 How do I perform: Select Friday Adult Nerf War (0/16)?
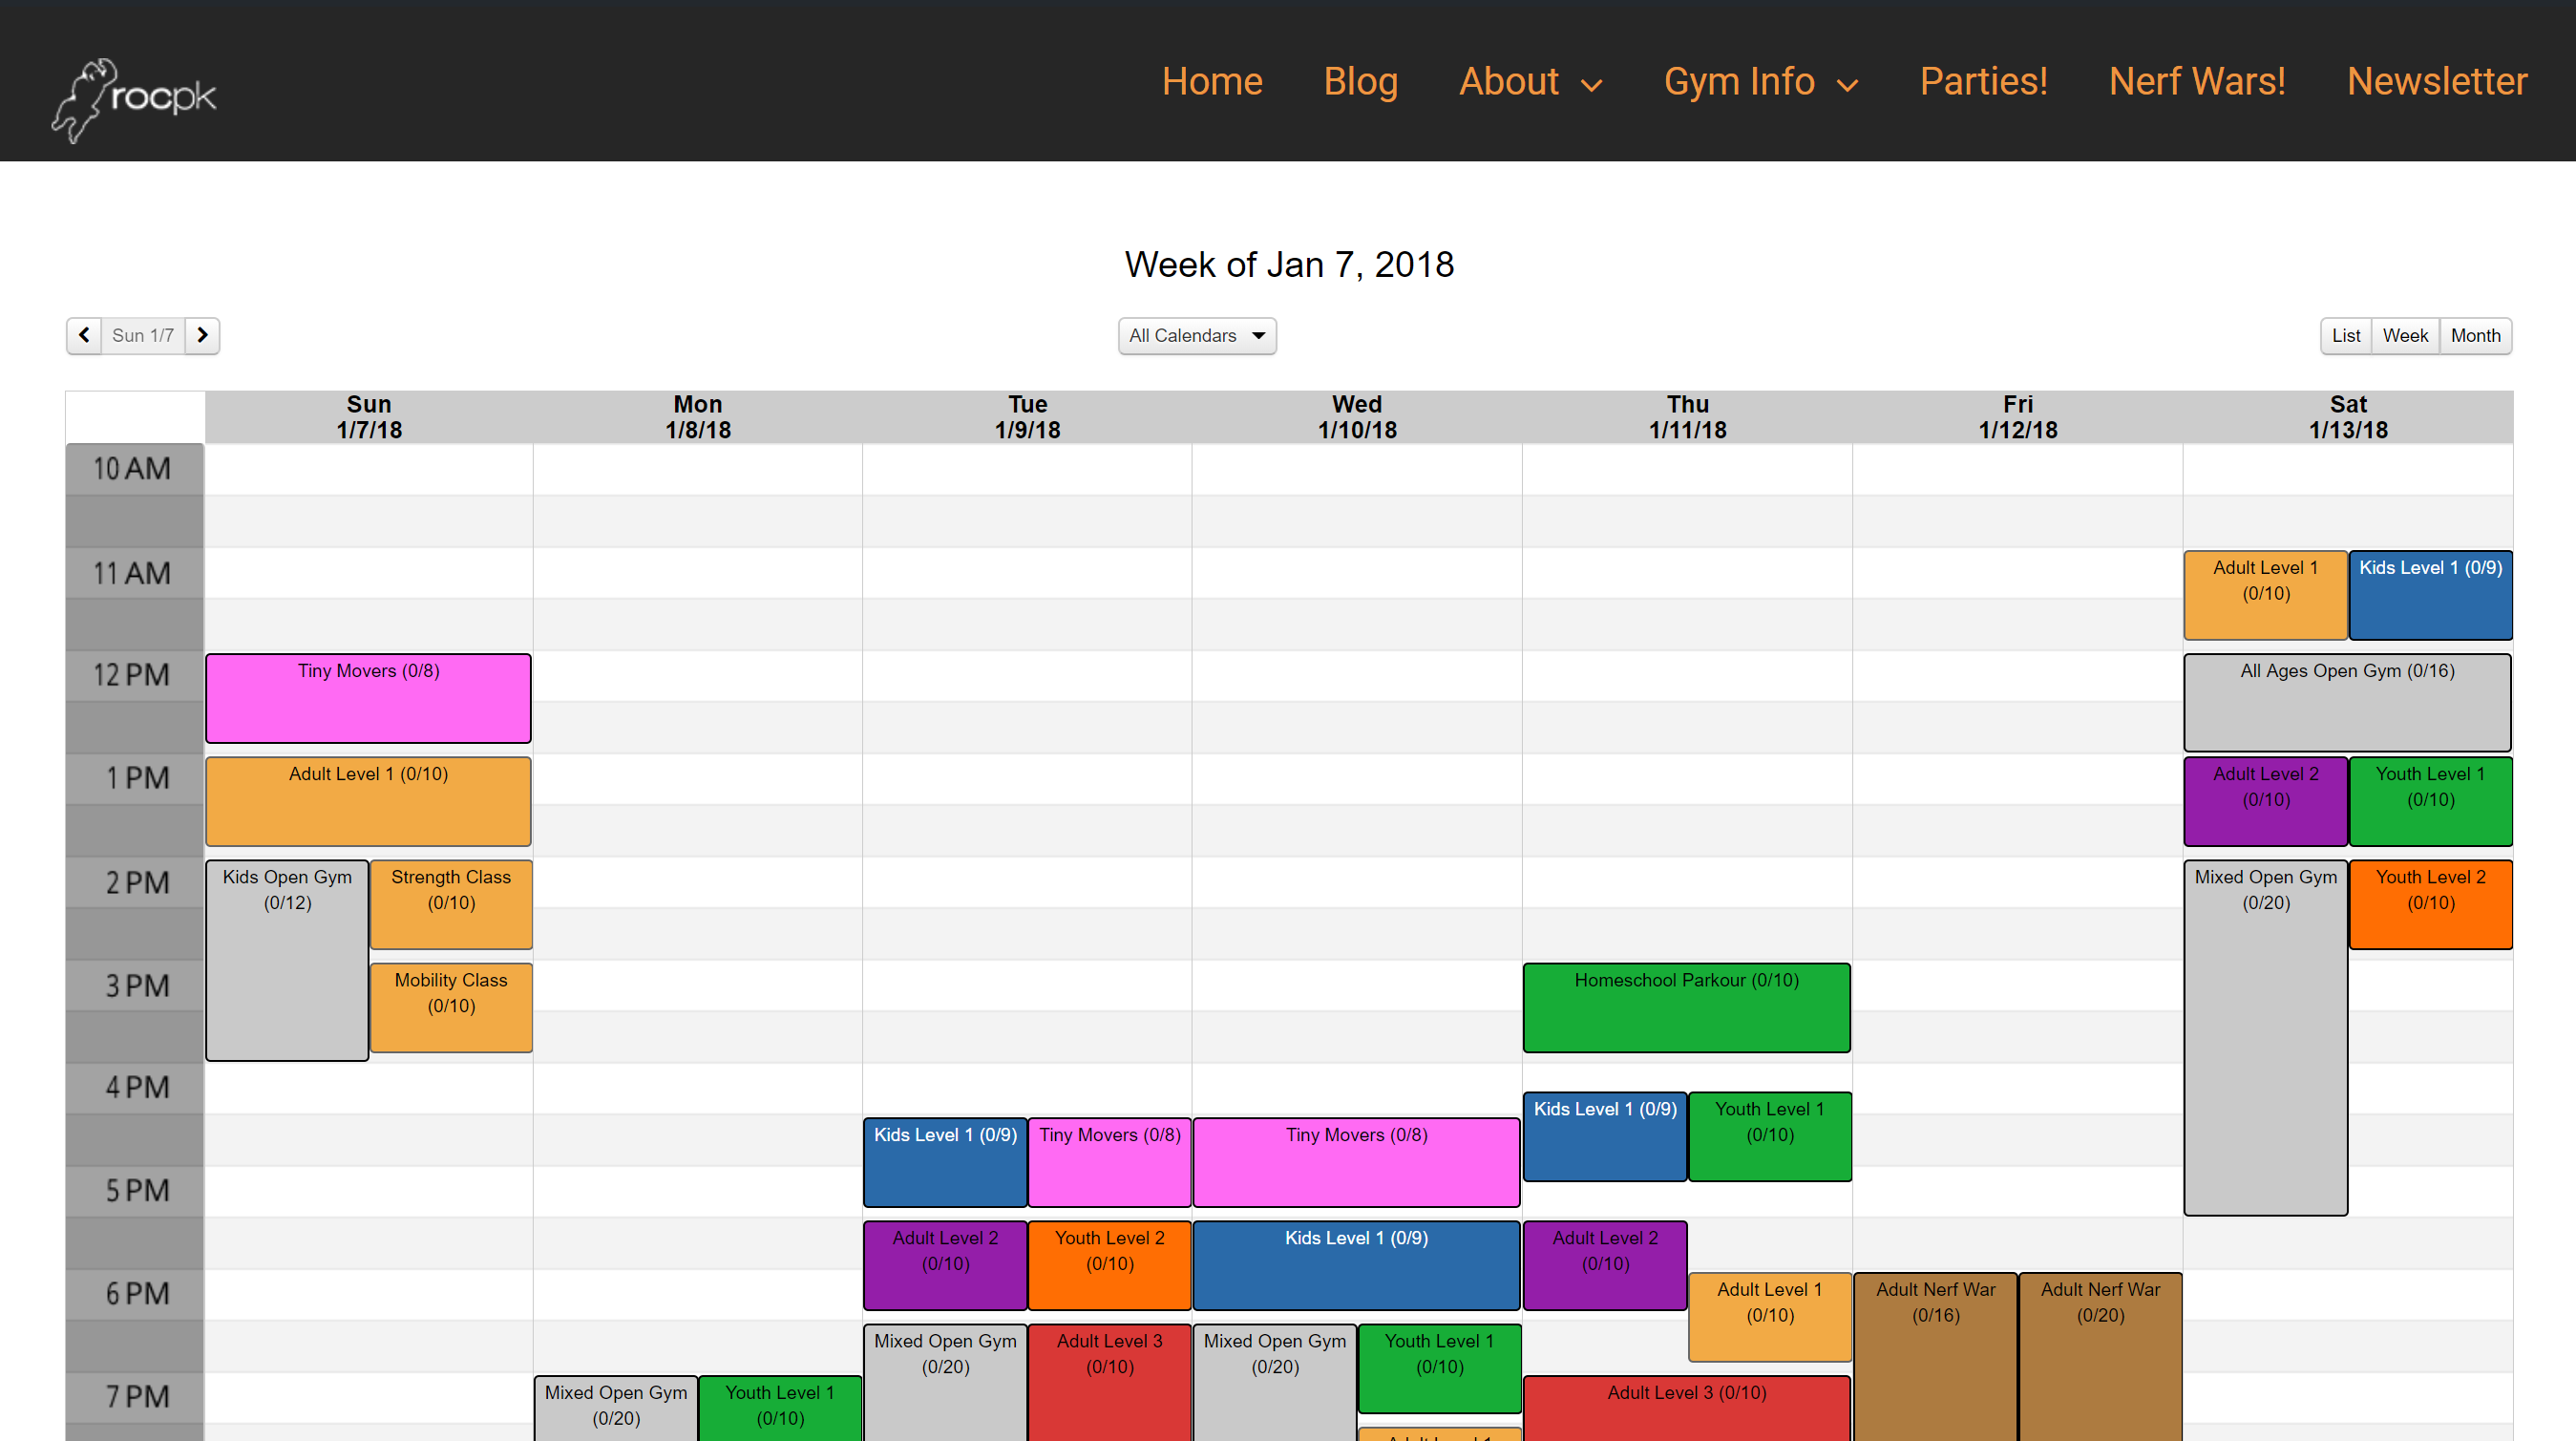pyautogui.click(x=1935, y=1356)
